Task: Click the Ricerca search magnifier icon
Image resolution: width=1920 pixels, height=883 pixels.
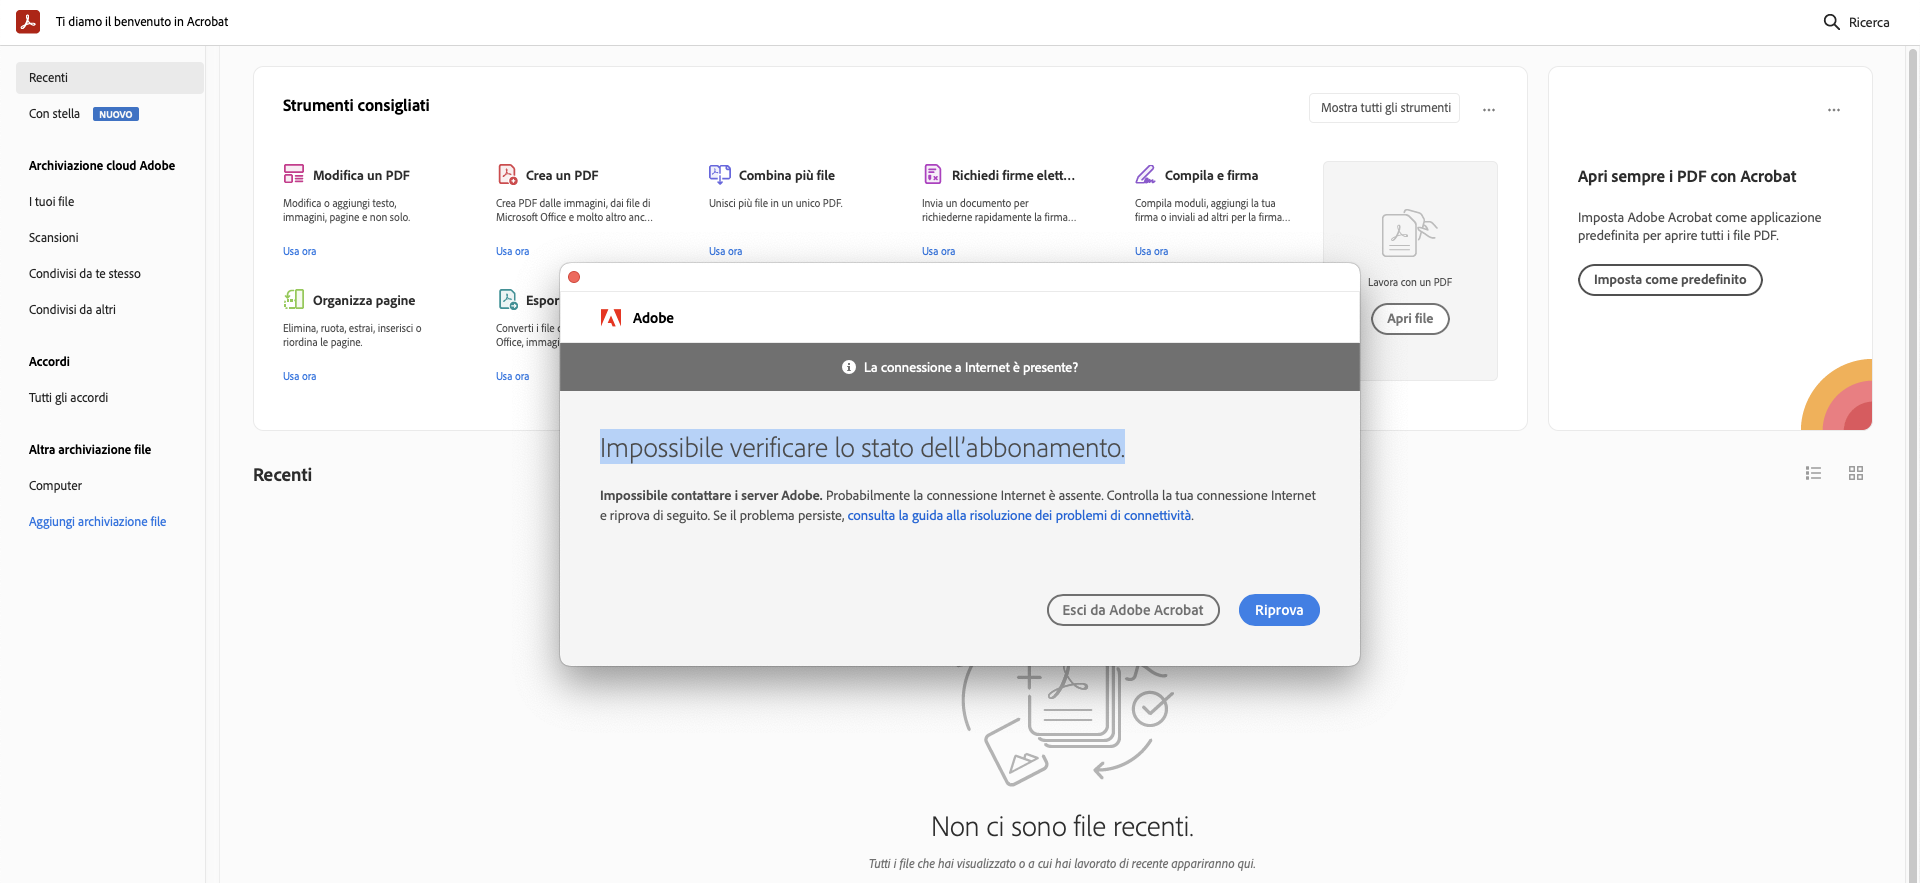Action: click(1831, 22)
